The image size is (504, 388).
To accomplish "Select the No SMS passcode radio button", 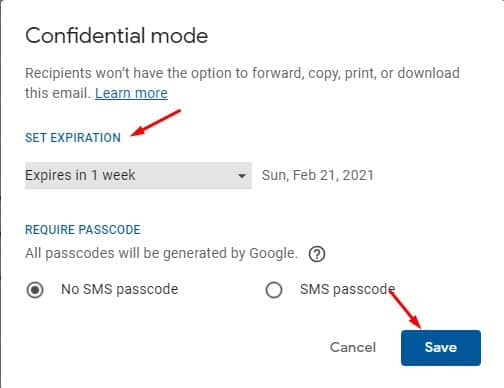I will [x=35, y=290].
